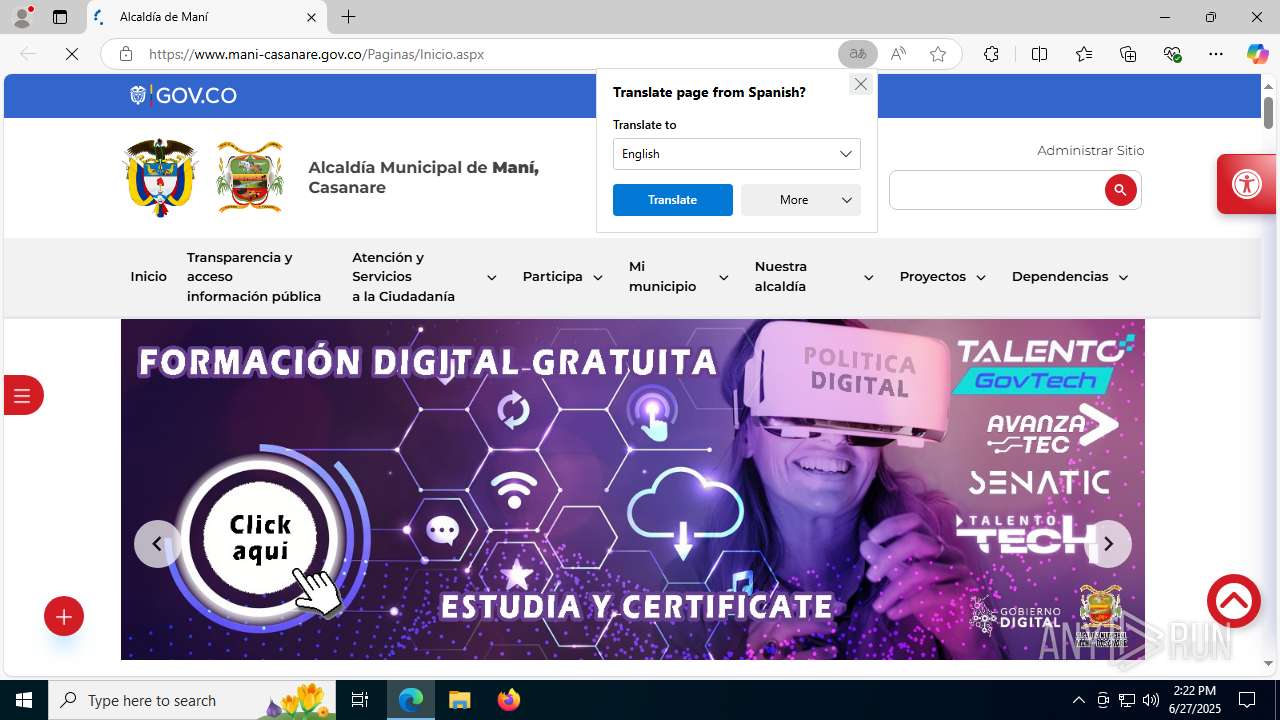Toggle Split screen icon
The image size is (1280, 720).
1039,54
